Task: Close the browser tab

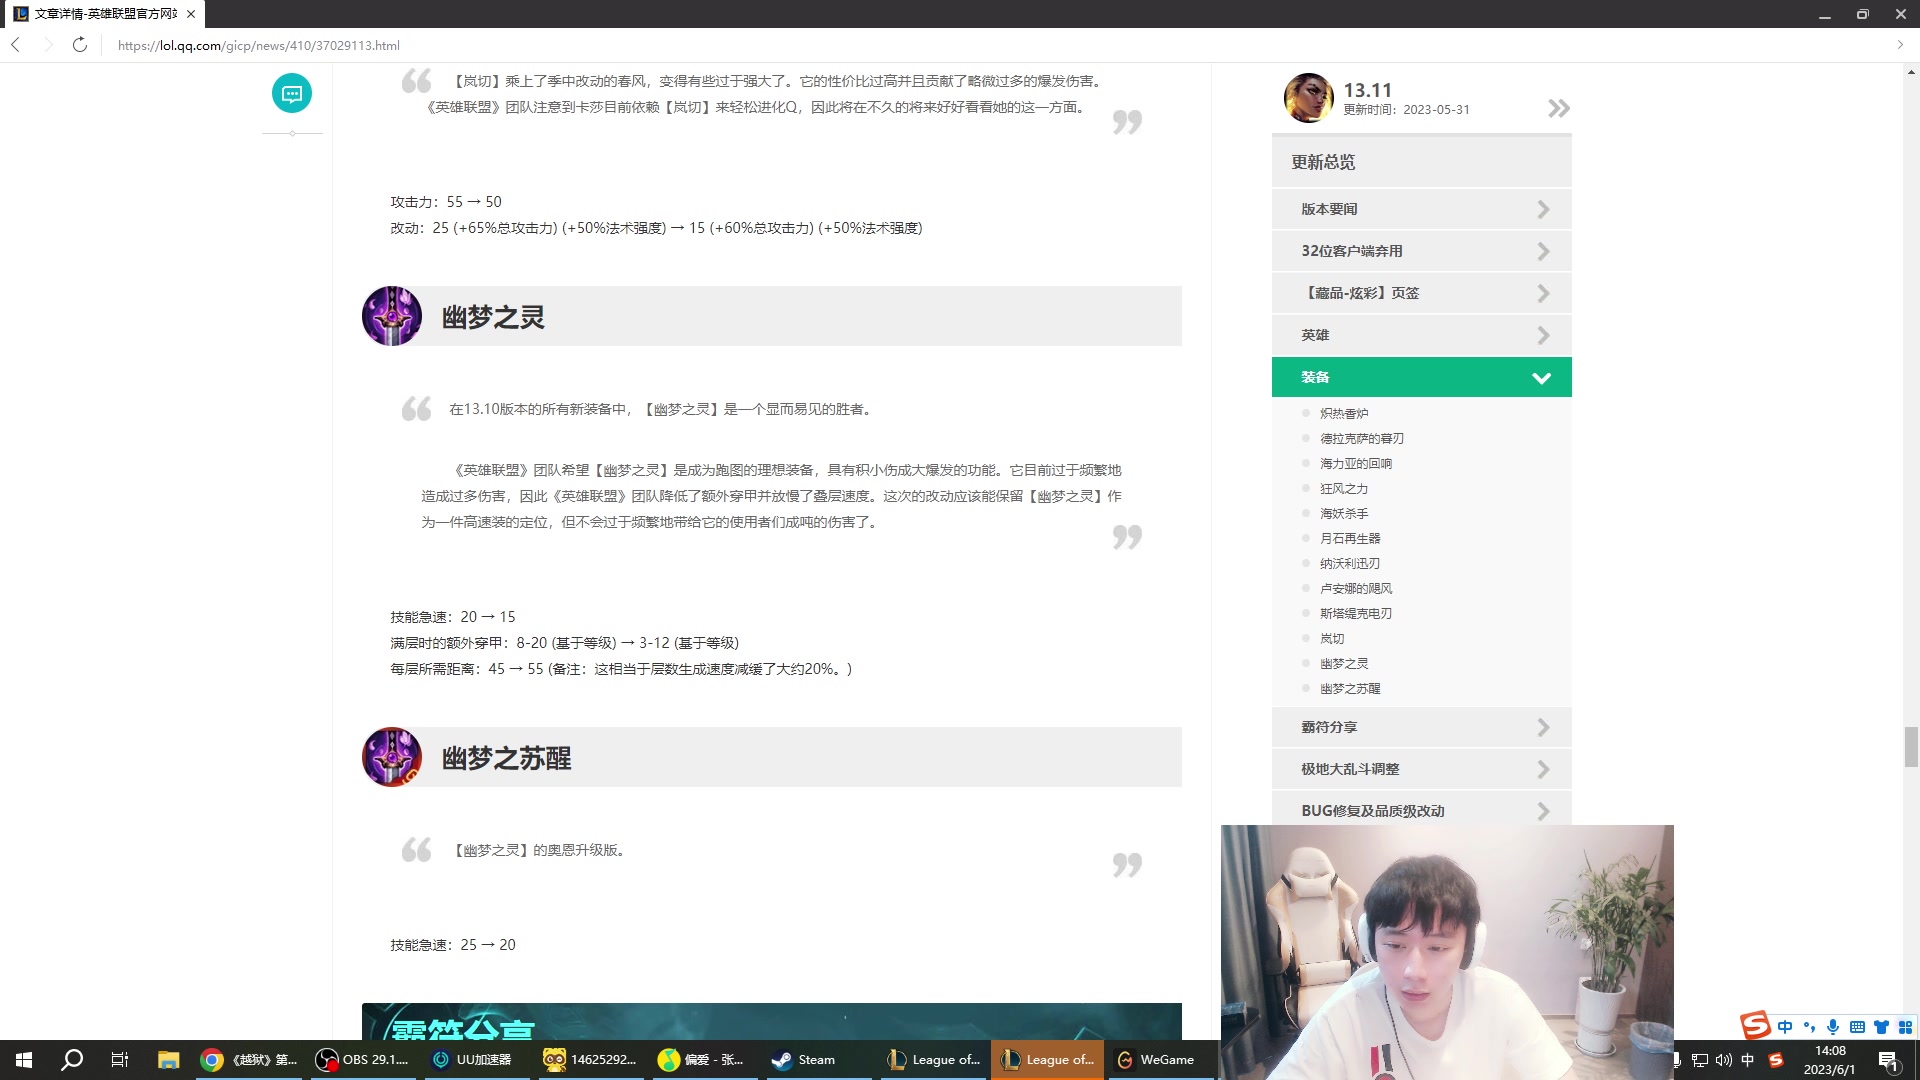Action: click(x=191, y=14)
